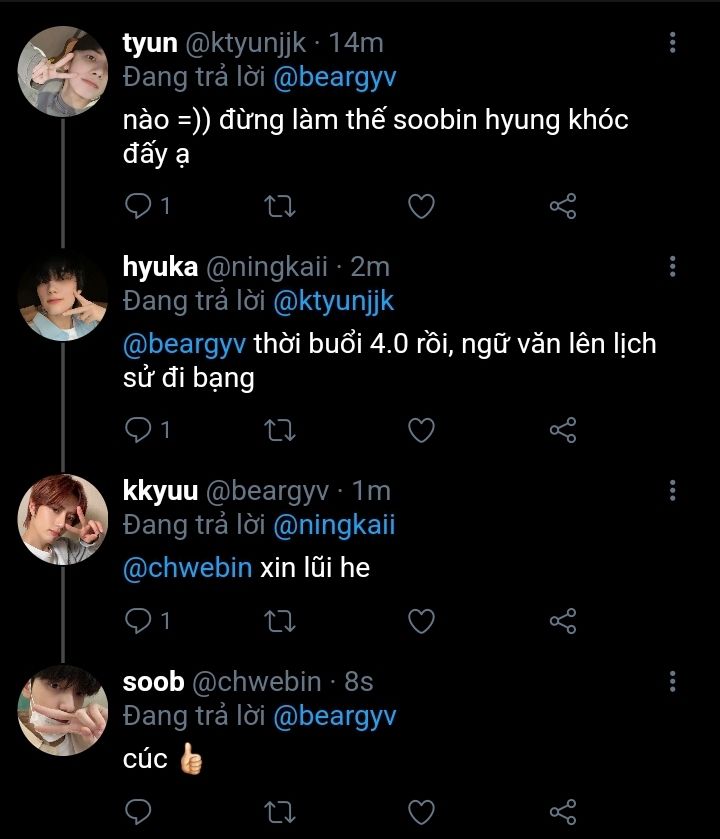The image size is (720, 839).
Task: Like hyuka's tweet with heart icon
Action: (x=422, y=430)
